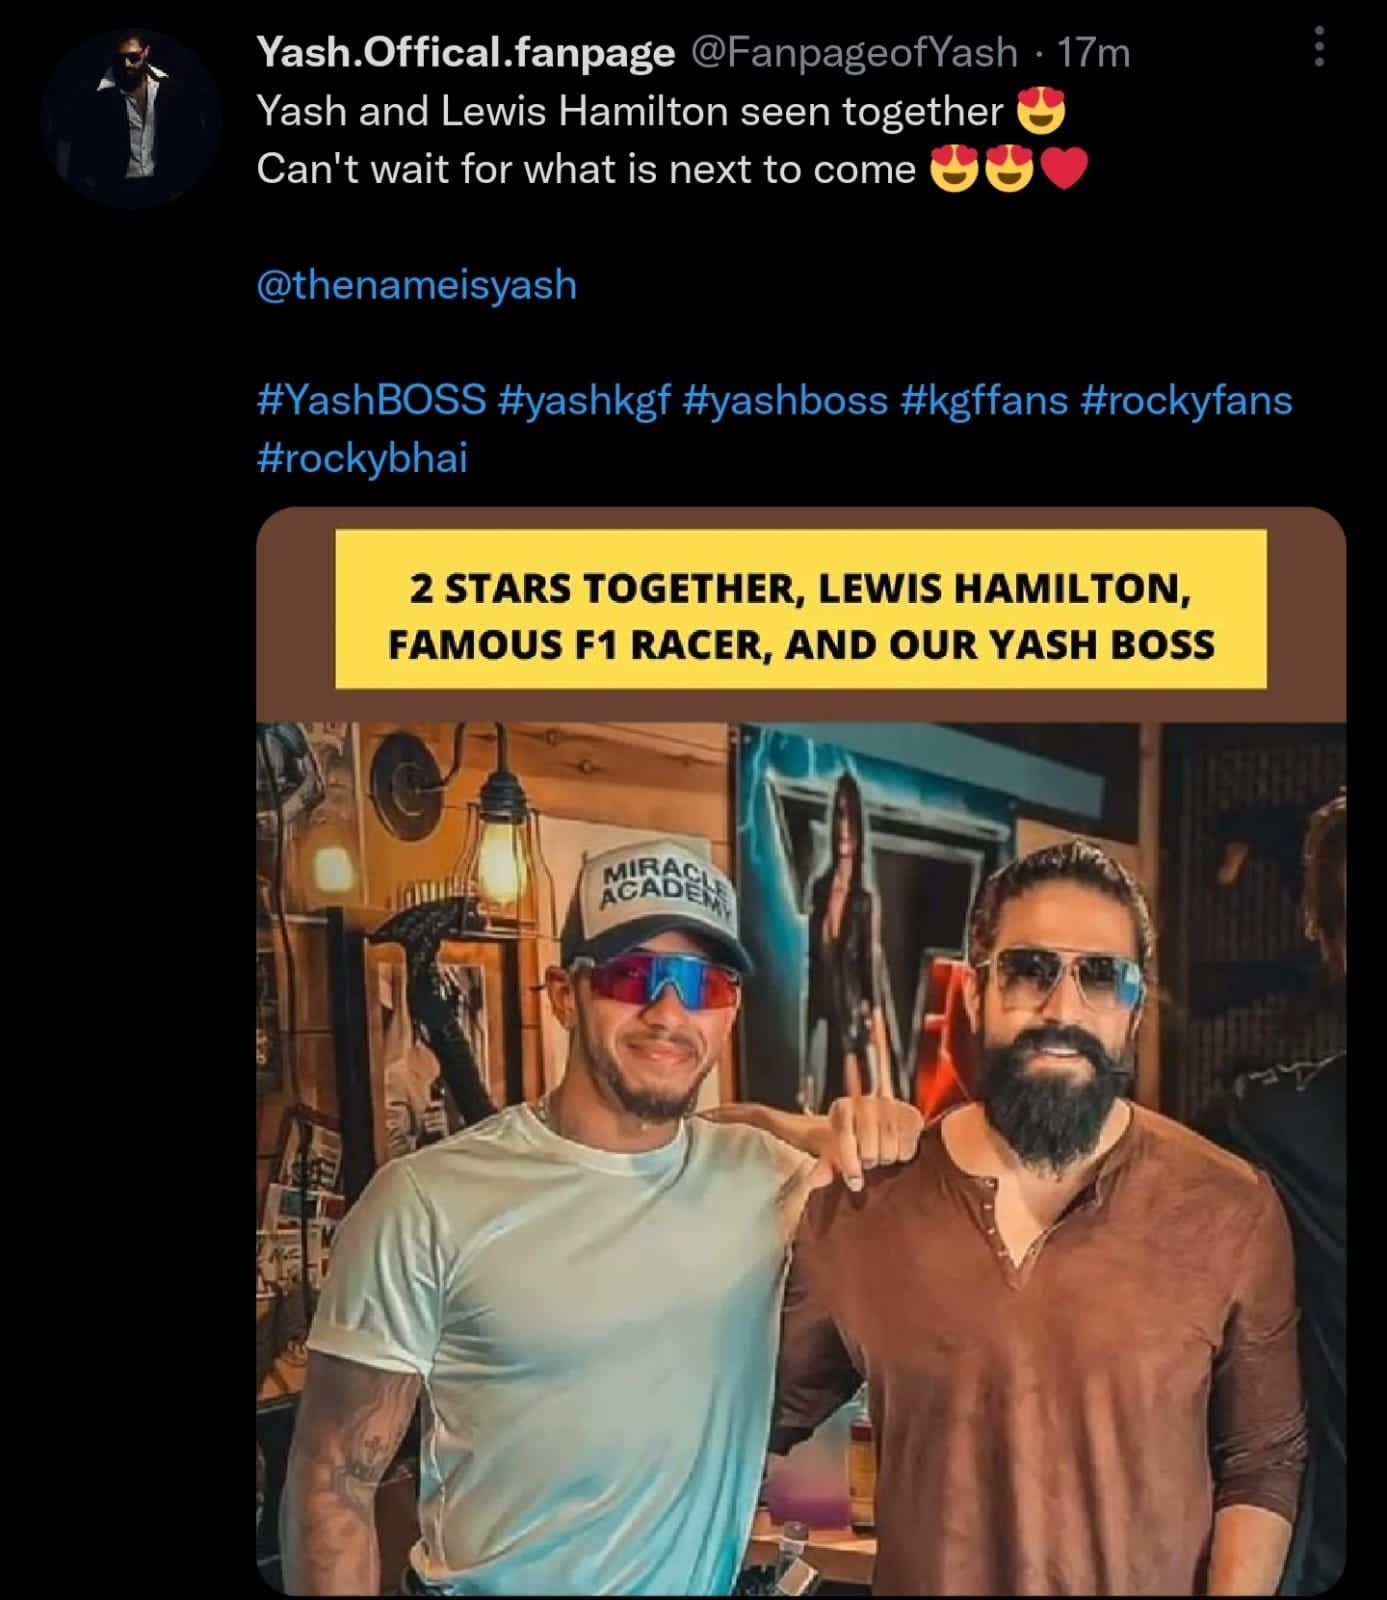Click the 17m tweet timestamp
The width and height of the screenshot is (1387, 1600).
(1093, 52)
